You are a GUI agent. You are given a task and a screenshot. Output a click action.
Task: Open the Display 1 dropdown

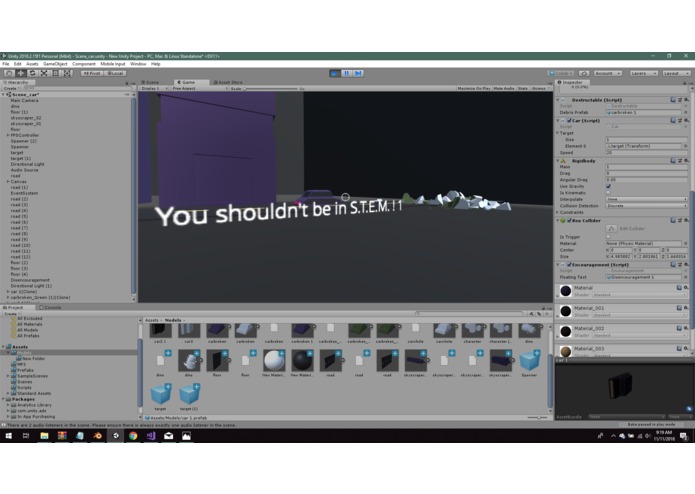coord(154,88)
